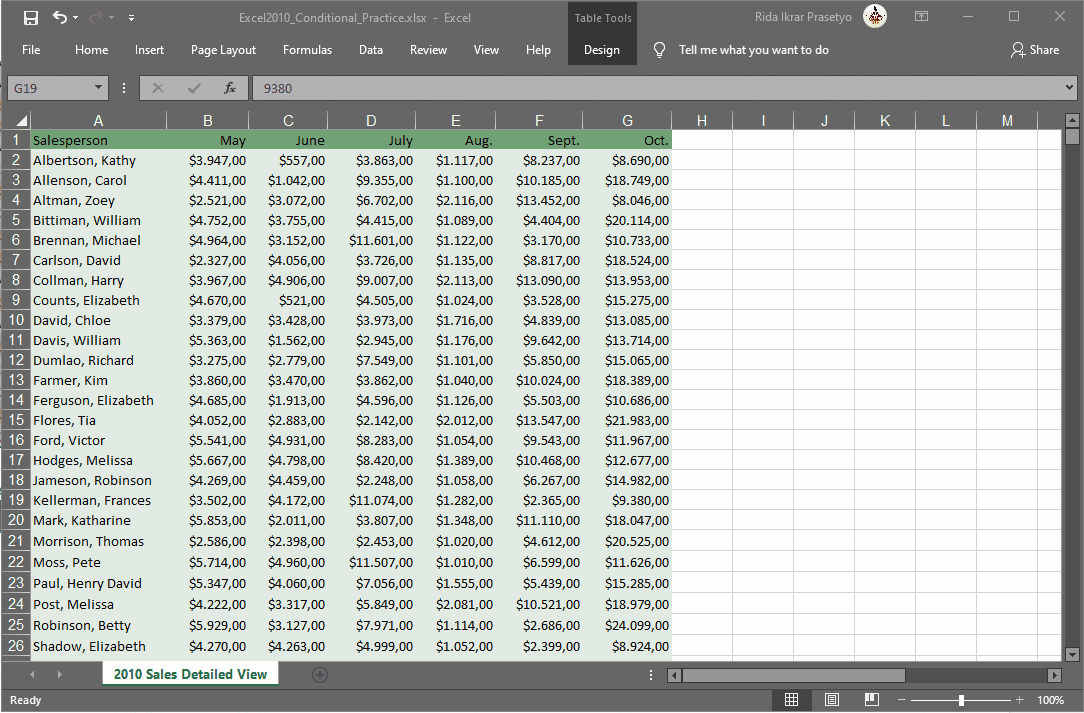Expand the formula bar chevron
The width and height of the screenshot is (1084, 713).
click(x=1069, y=88)
